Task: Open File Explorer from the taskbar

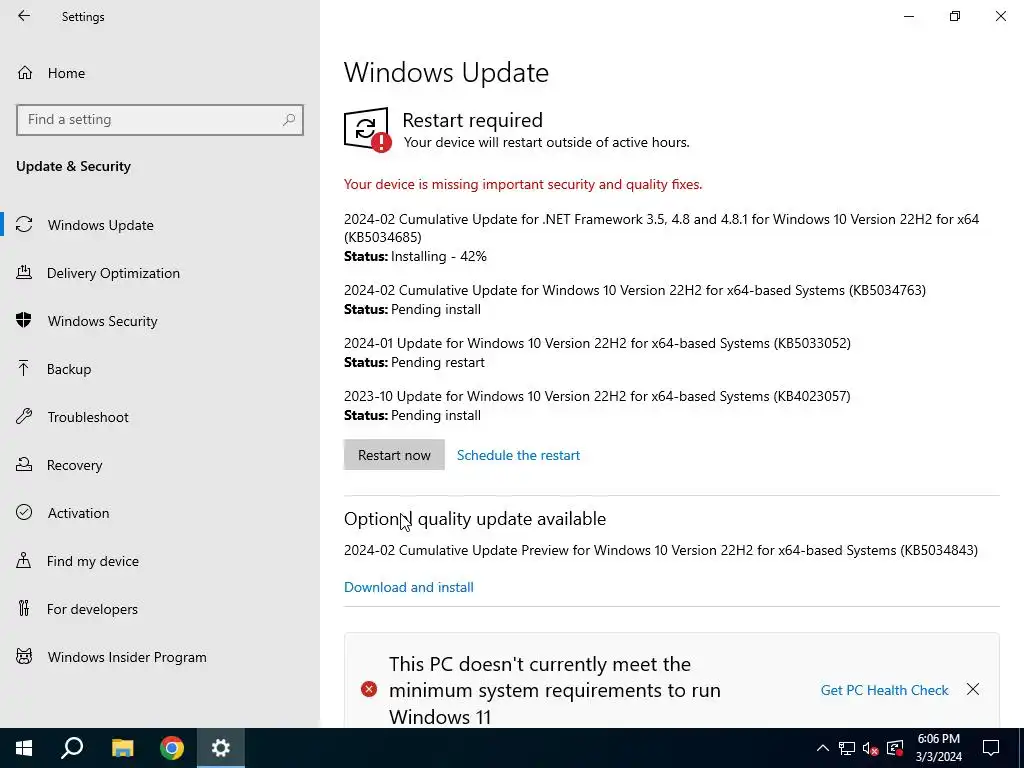Action: (x=122, y=748)
